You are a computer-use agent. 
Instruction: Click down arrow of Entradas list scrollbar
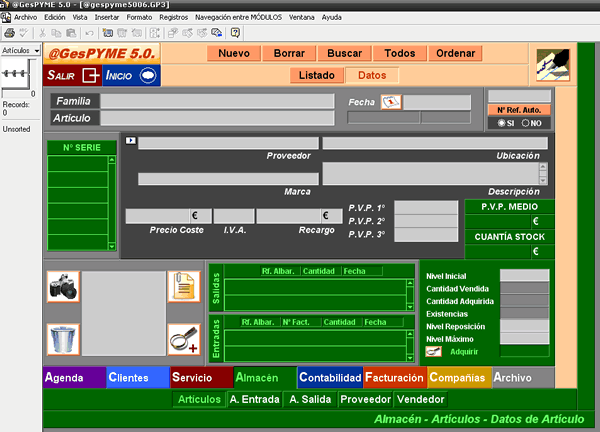(x=410, y=358)
